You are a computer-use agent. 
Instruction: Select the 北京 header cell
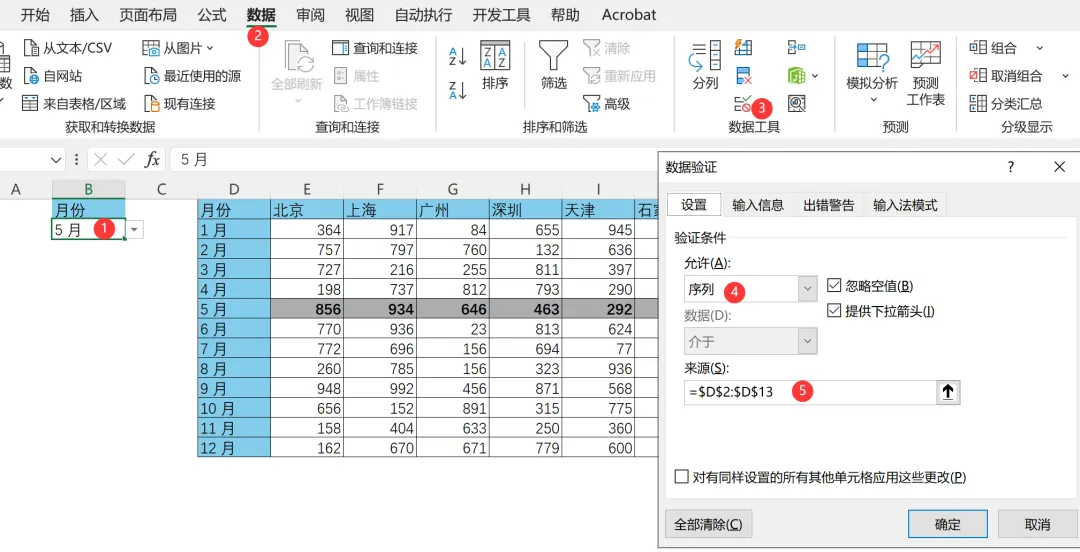307,209
